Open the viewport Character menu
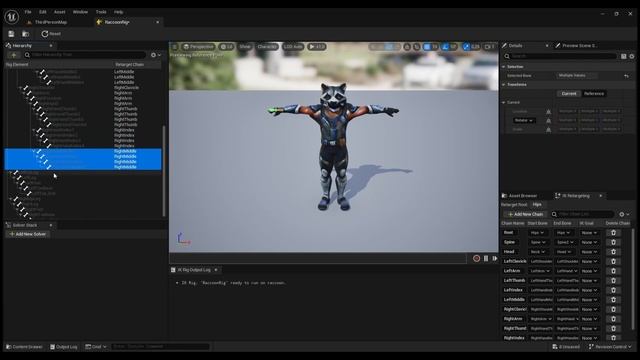 point(267,47)
